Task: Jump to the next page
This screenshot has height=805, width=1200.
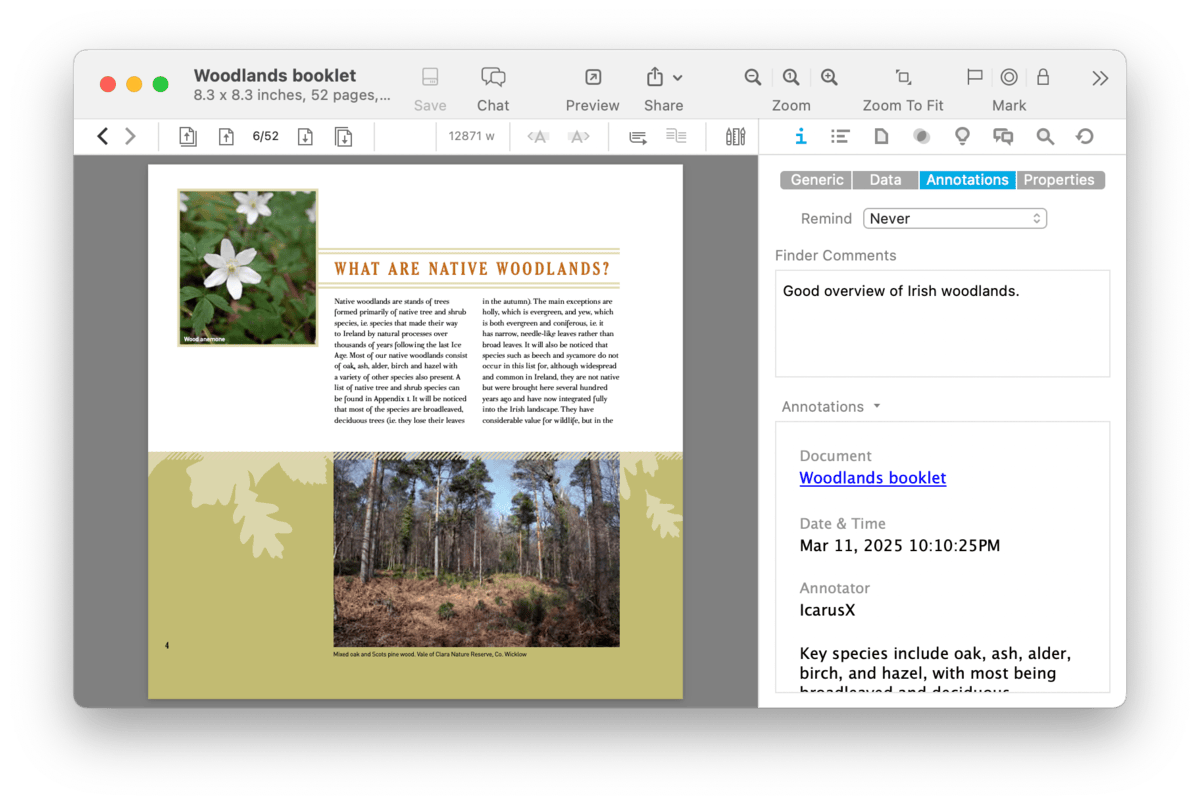Action: 306,137
